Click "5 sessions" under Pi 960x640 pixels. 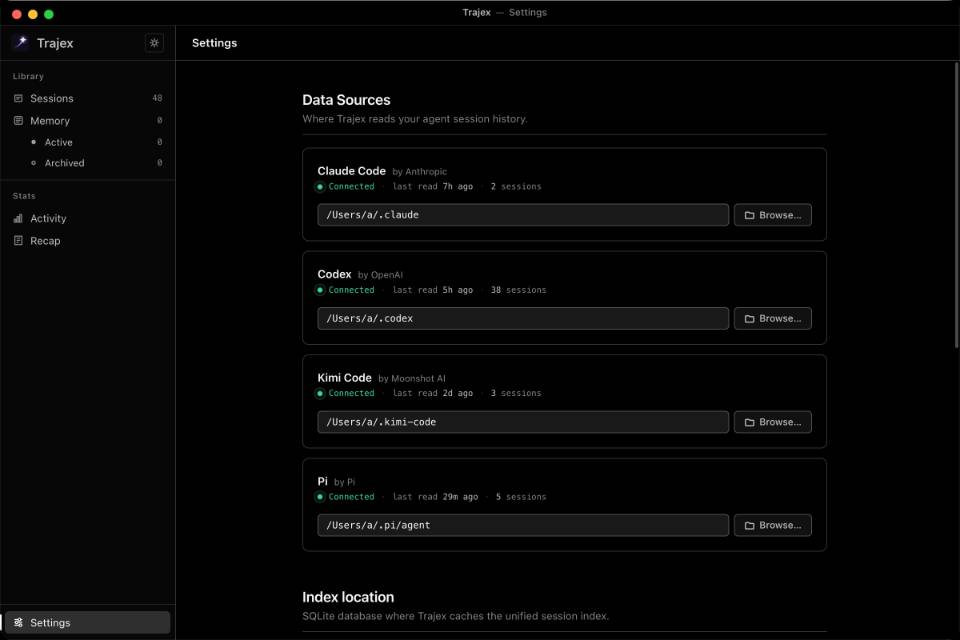pyautogui.click(x=520, y=497)
